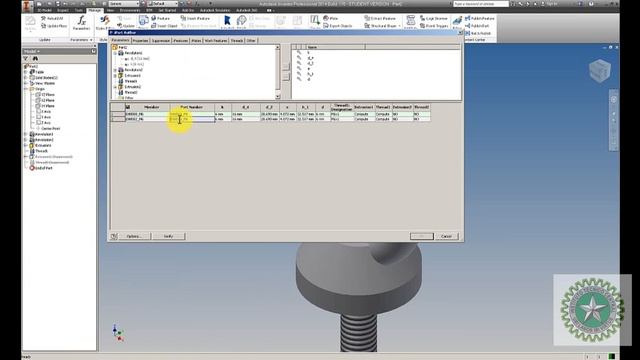Click the Rebuild All ribbon command
Screen dimensions: 640x360
point(52,18)
